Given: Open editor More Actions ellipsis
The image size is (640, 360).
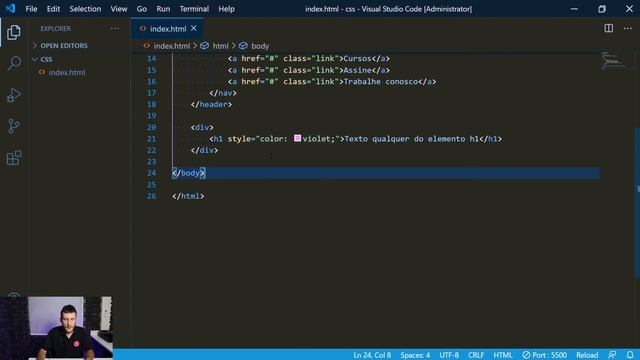Looking at the screenshot, I should 627,28.
